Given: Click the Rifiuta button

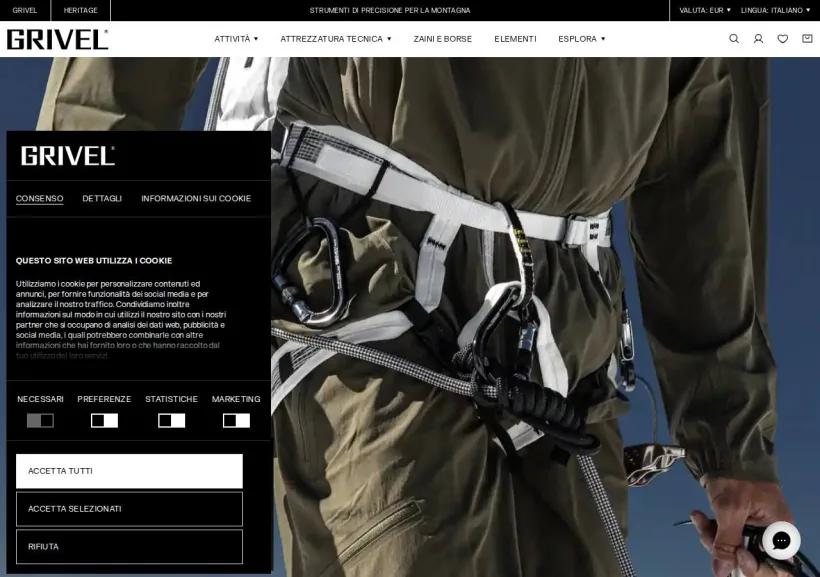Looking at the screenshot, I should [x=129, y=546].
